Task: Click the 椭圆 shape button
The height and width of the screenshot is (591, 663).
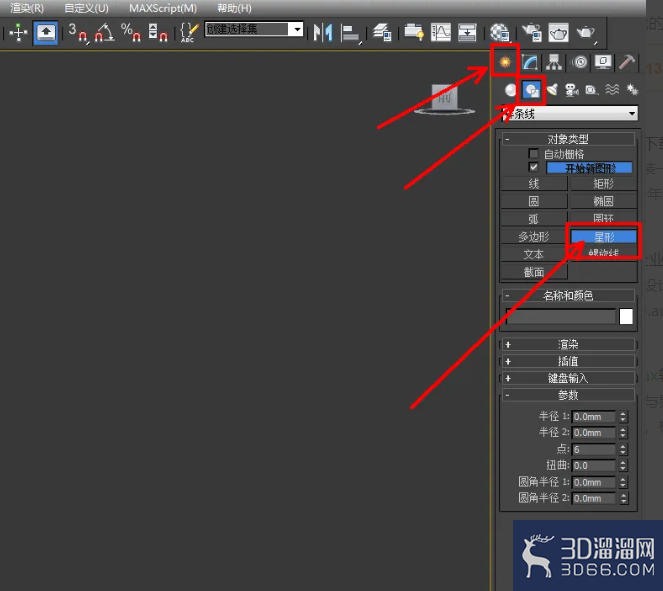Action: (x=603, y=201)
